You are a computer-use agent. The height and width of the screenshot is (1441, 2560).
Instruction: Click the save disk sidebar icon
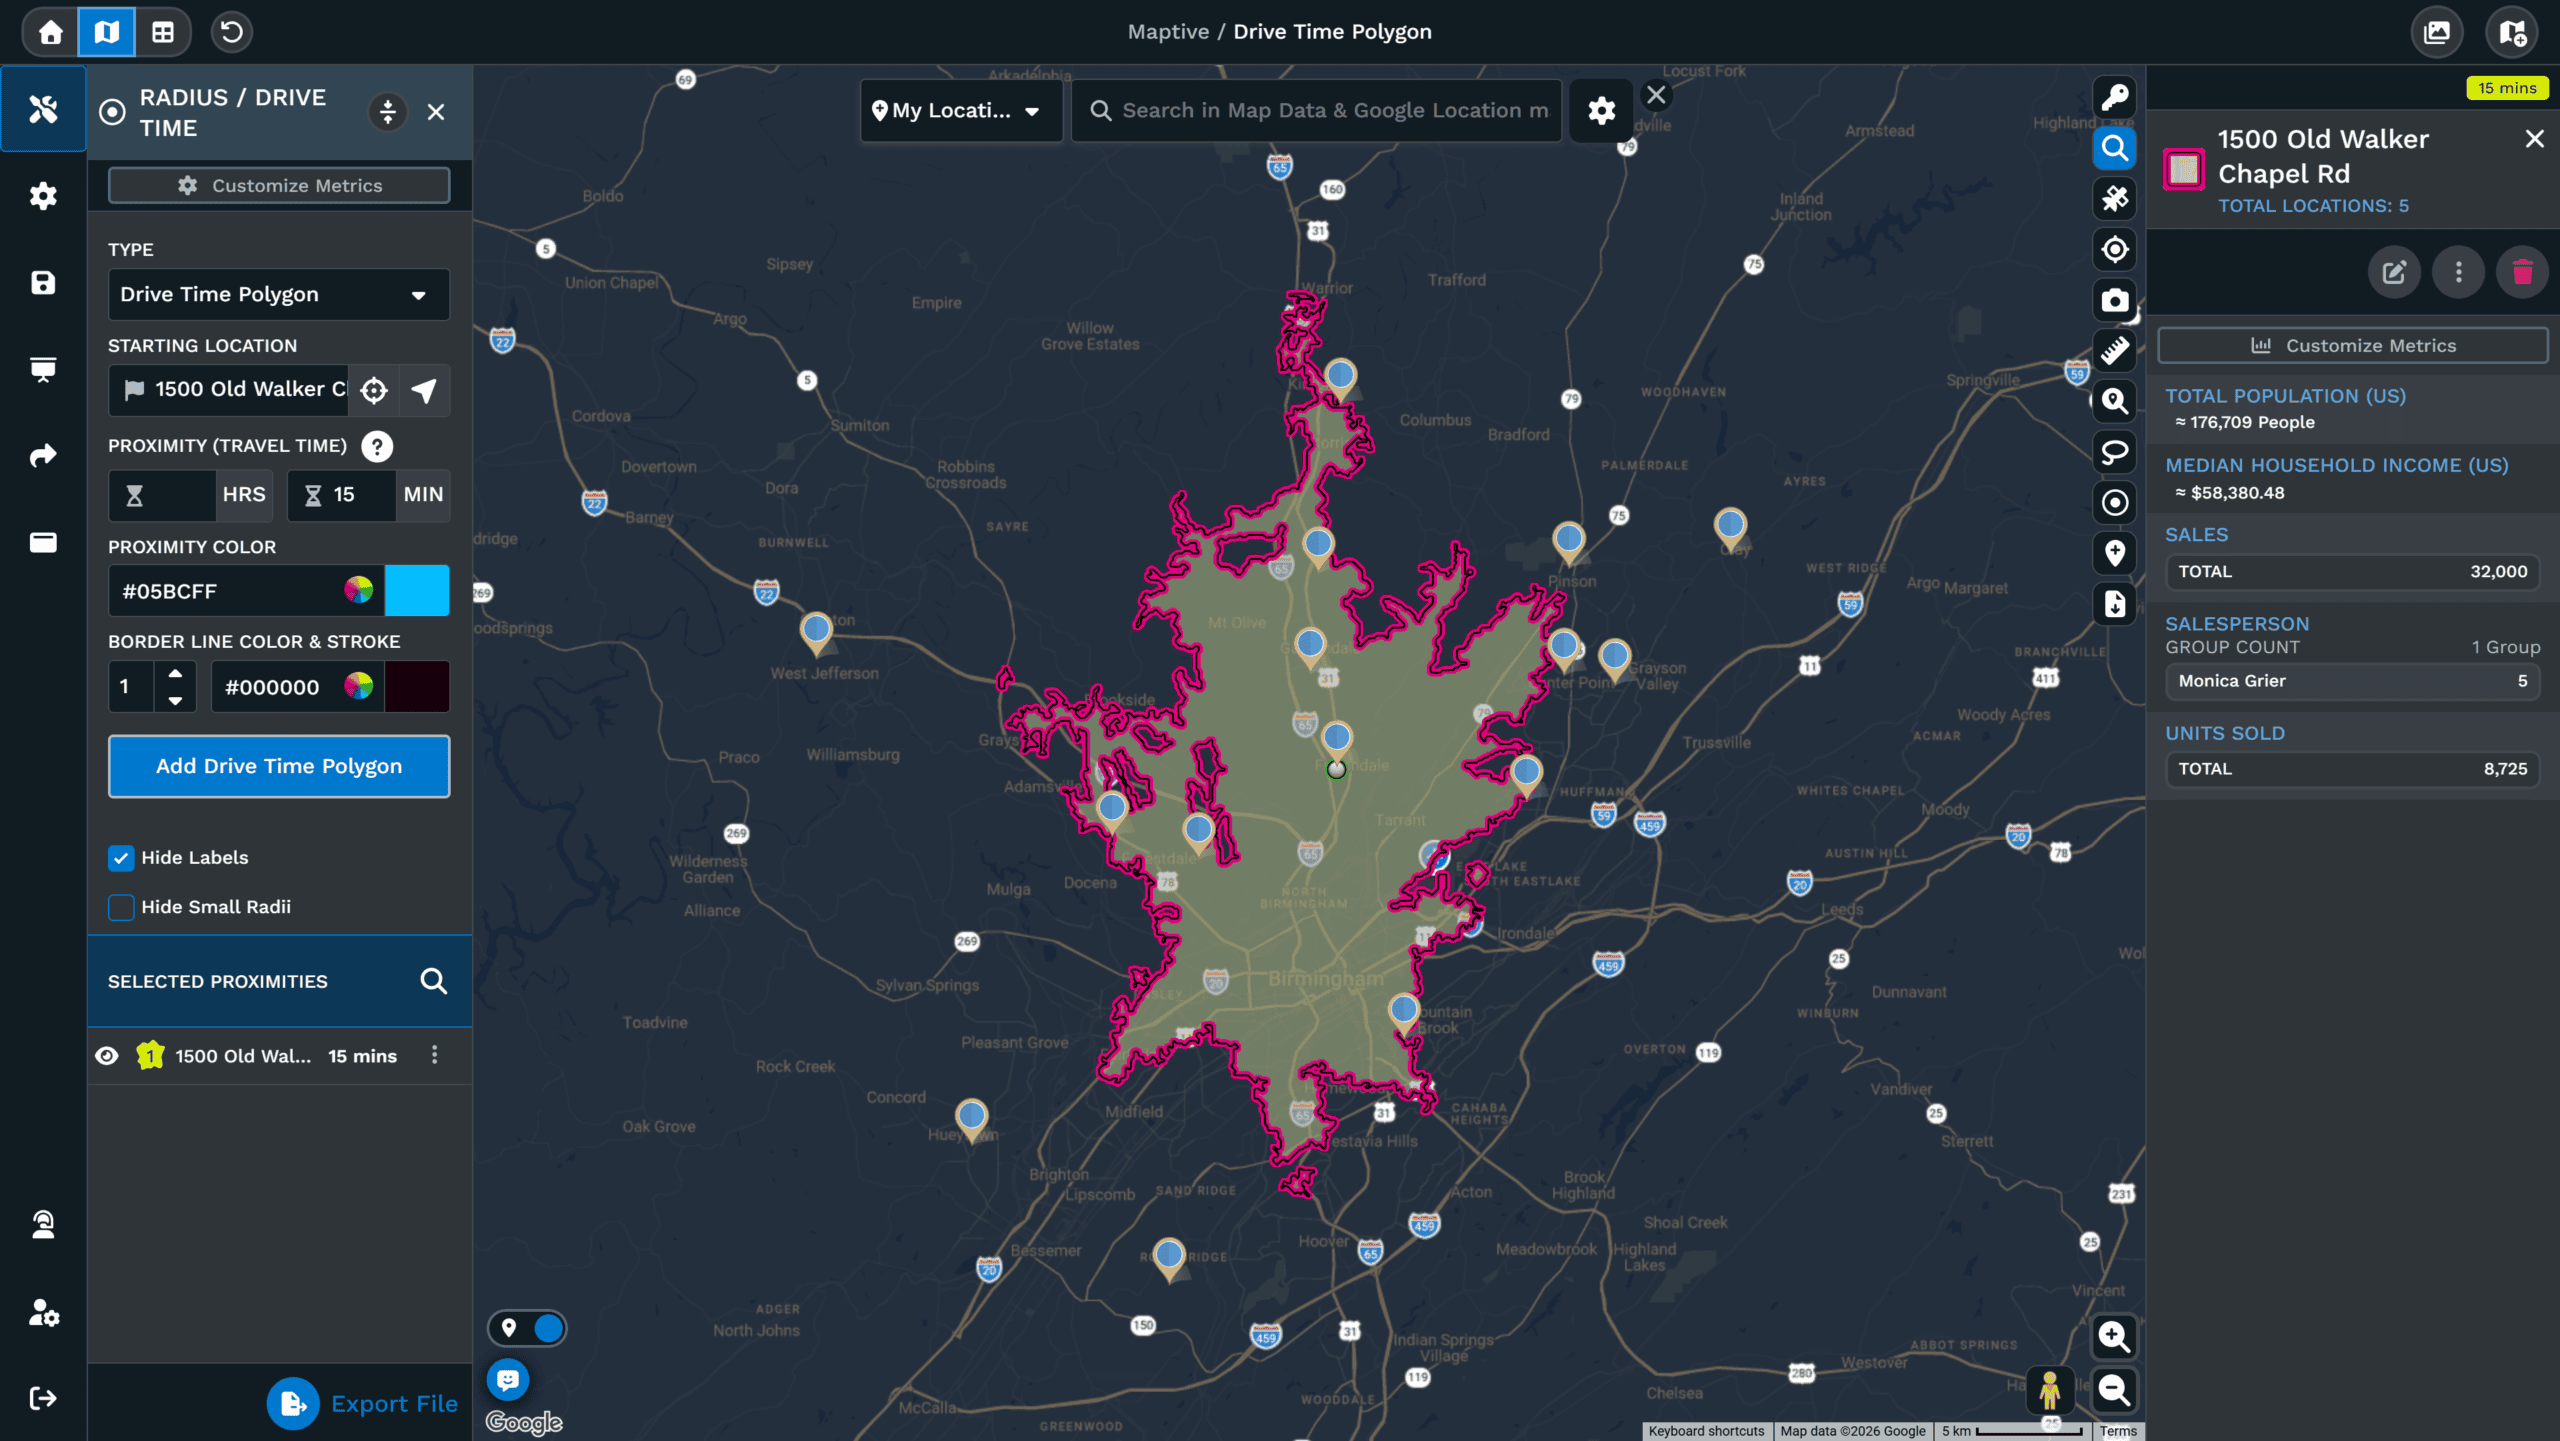pos(43,283)
